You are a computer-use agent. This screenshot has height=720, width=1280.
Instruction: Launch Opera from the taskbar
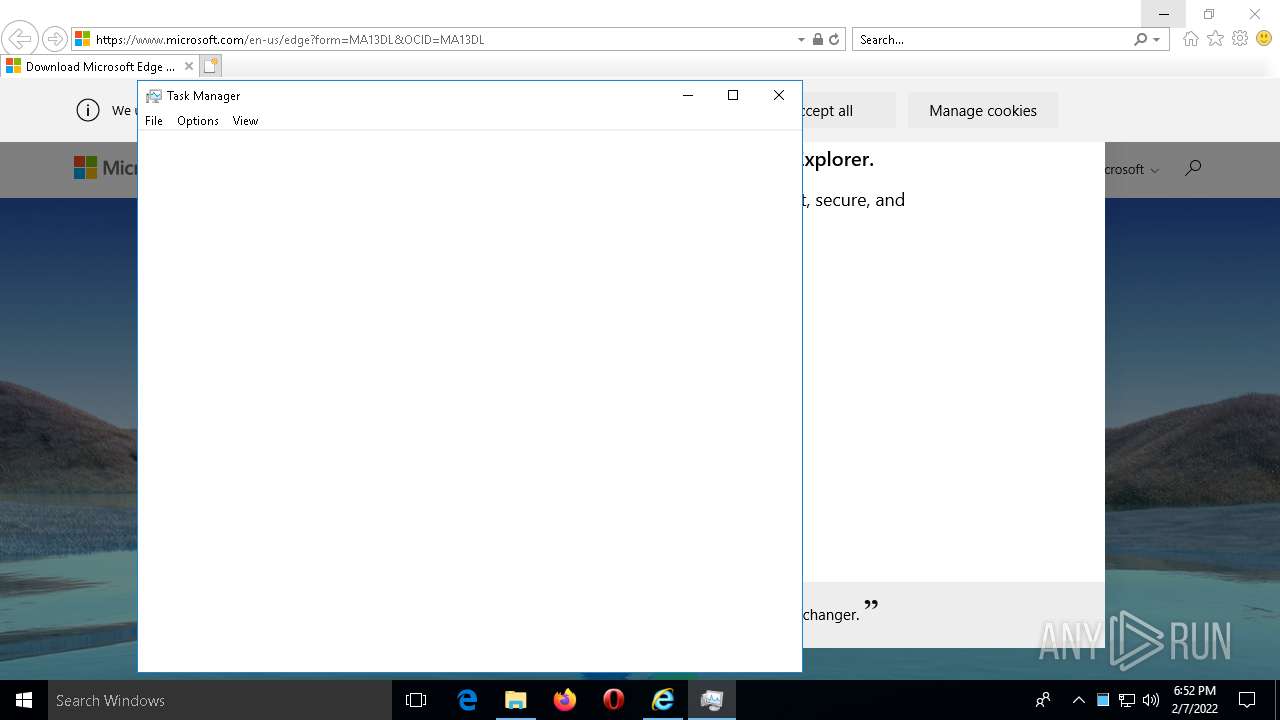tap(614, 700)
